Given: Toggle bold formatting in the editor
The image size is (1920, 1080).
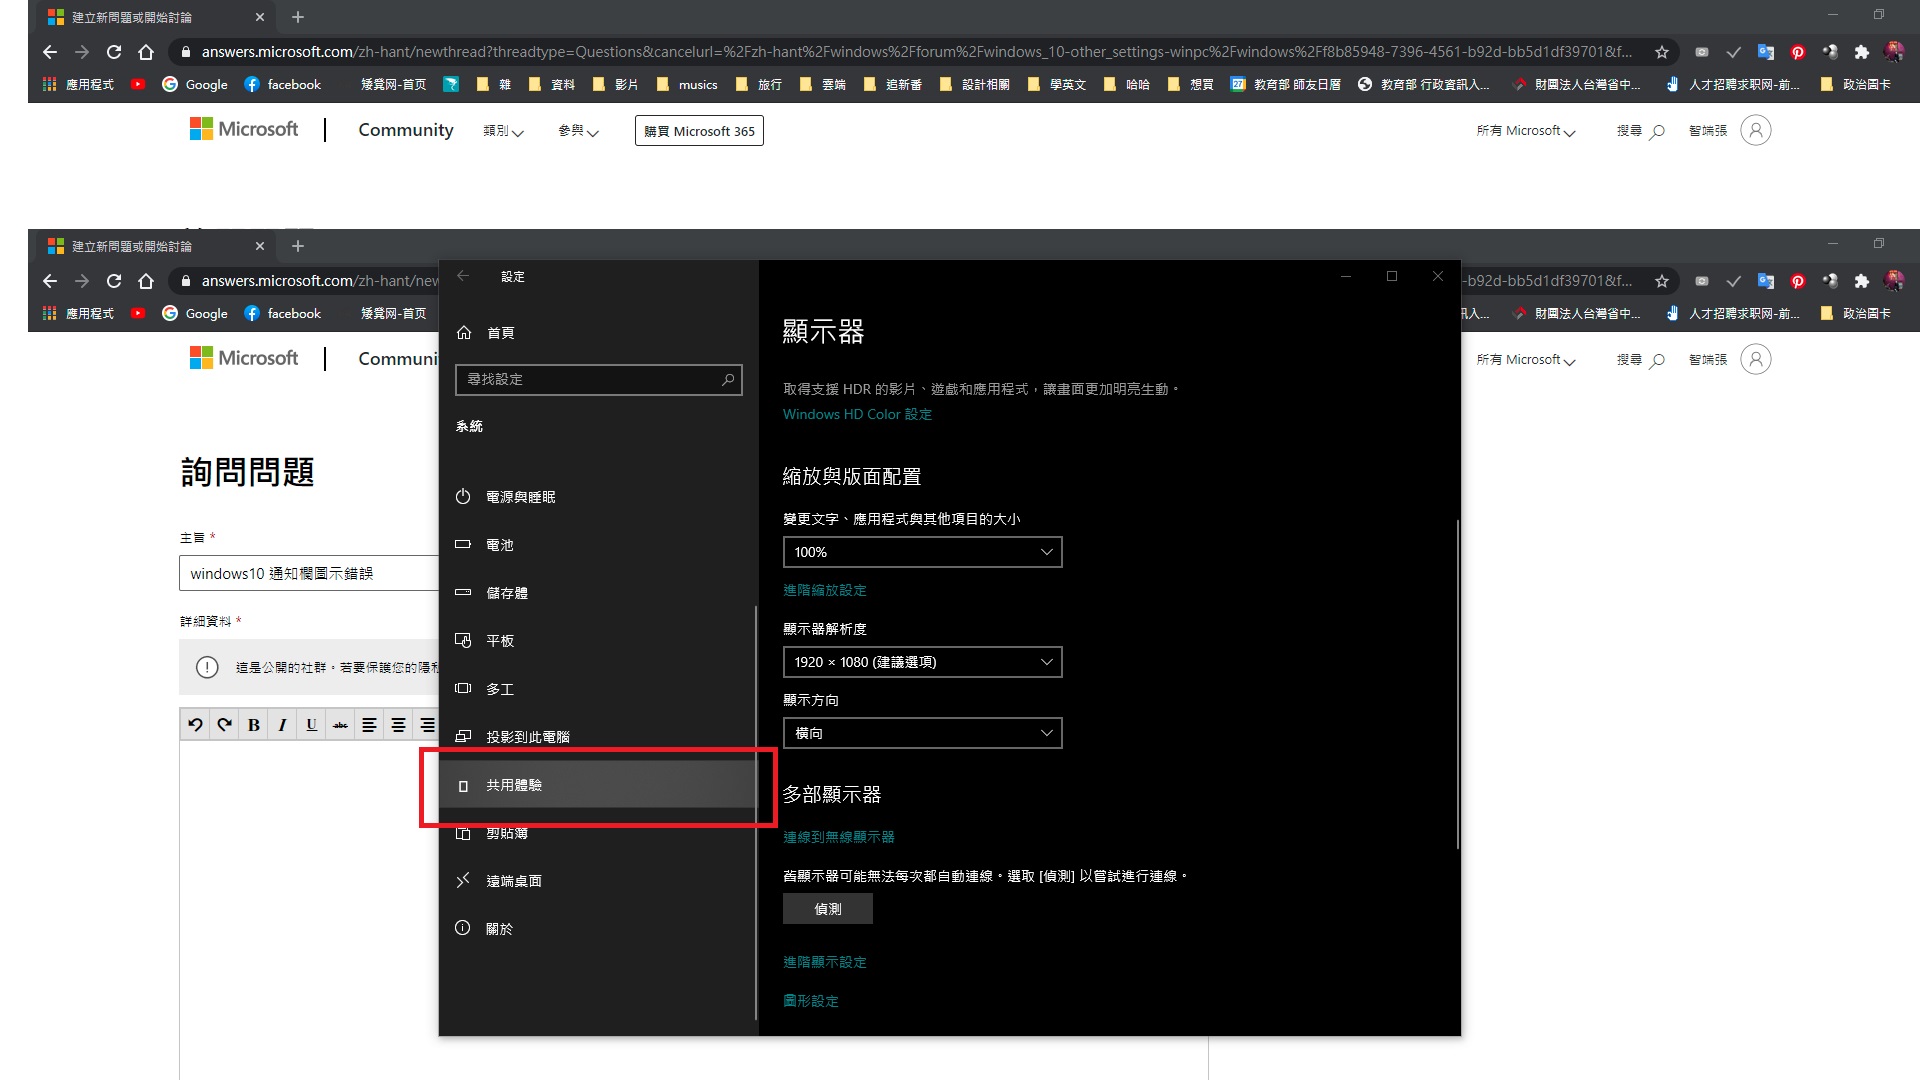Looking at the screenshot, I should [254, 725].
